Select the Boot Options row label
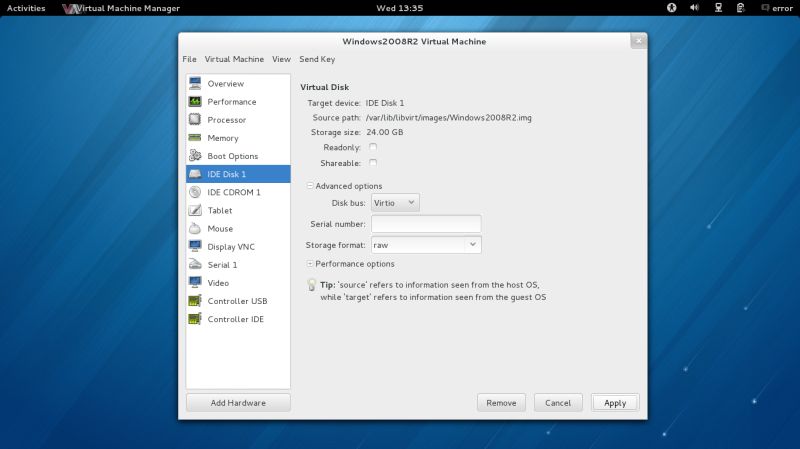800x449 pixels. 233,156
